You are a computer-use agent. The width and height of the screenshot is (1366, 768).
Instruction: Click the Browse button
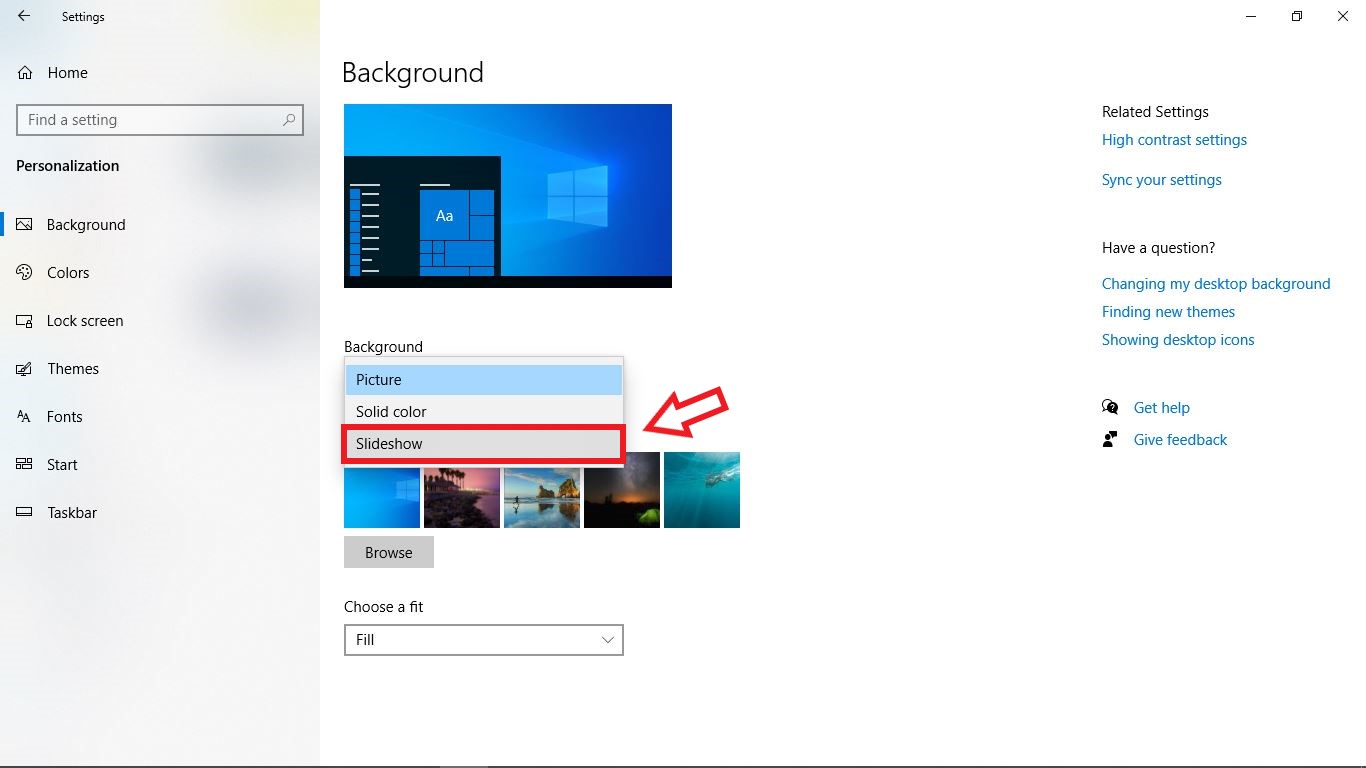(389, 552)
